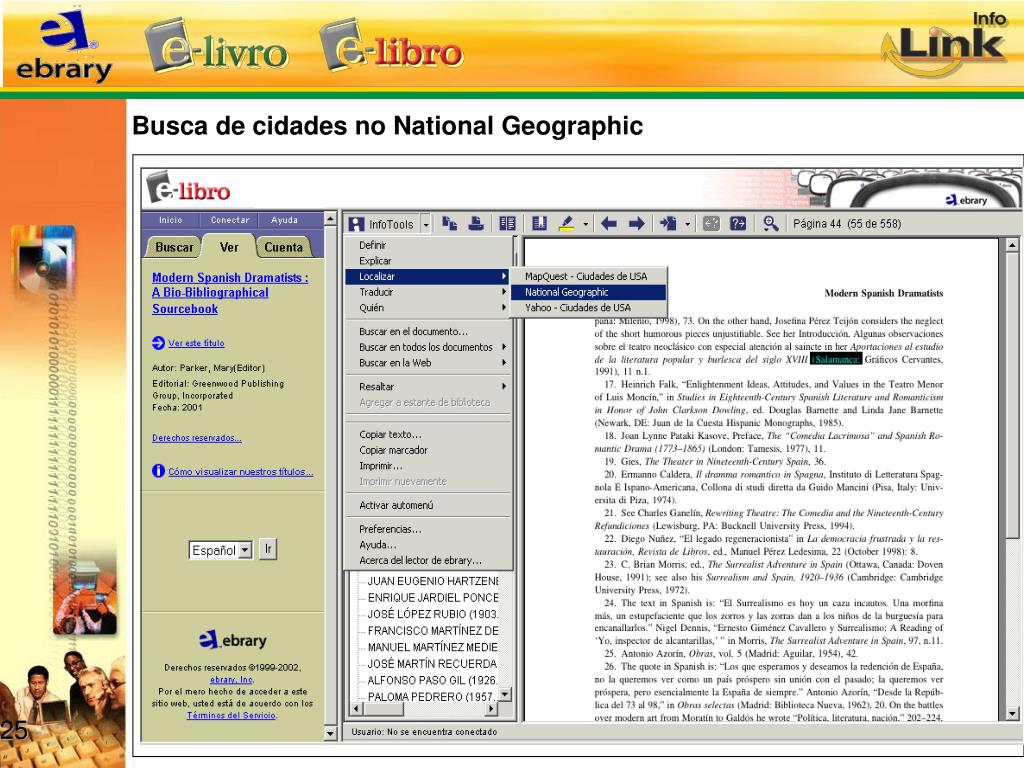Click the add to bookshelf icon
The image size is (1024, 768).
539,223
